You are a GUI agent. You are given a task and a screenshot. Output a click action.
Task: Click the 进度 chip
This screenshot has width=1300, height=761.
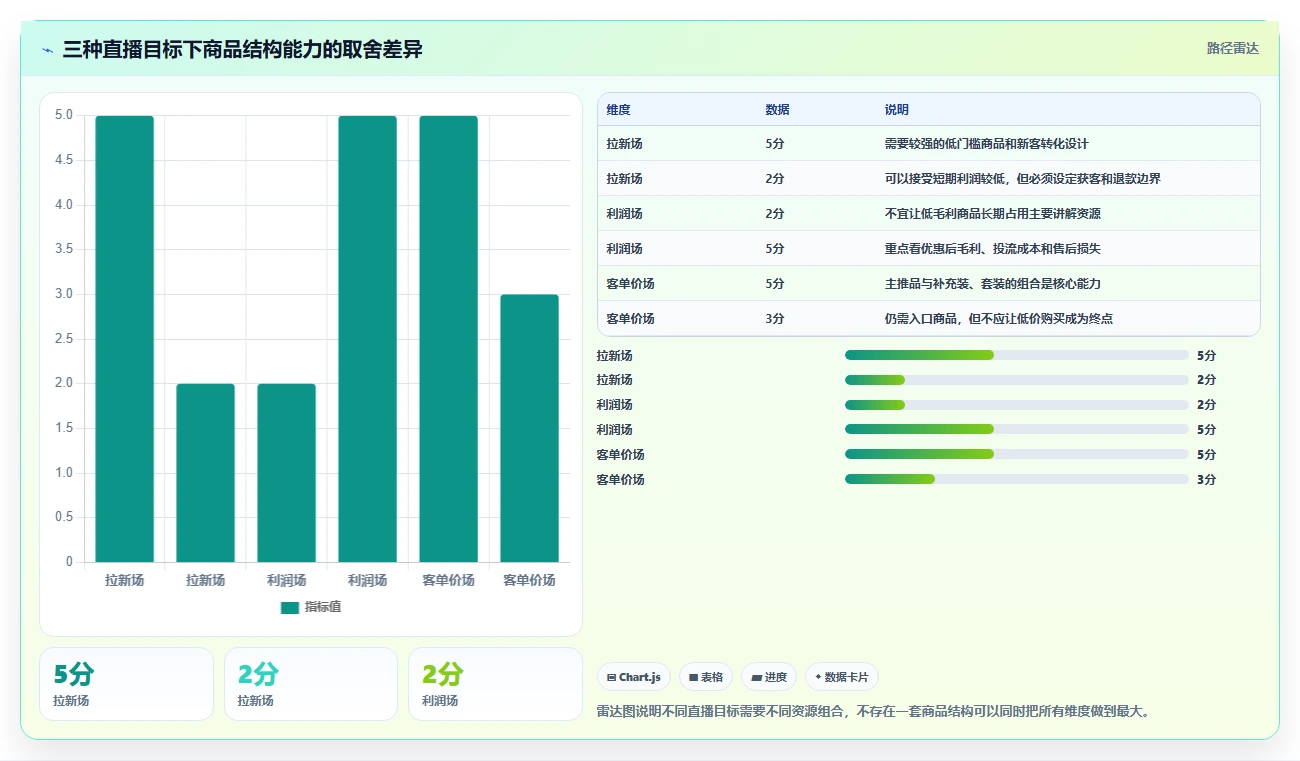coord(769,677)
